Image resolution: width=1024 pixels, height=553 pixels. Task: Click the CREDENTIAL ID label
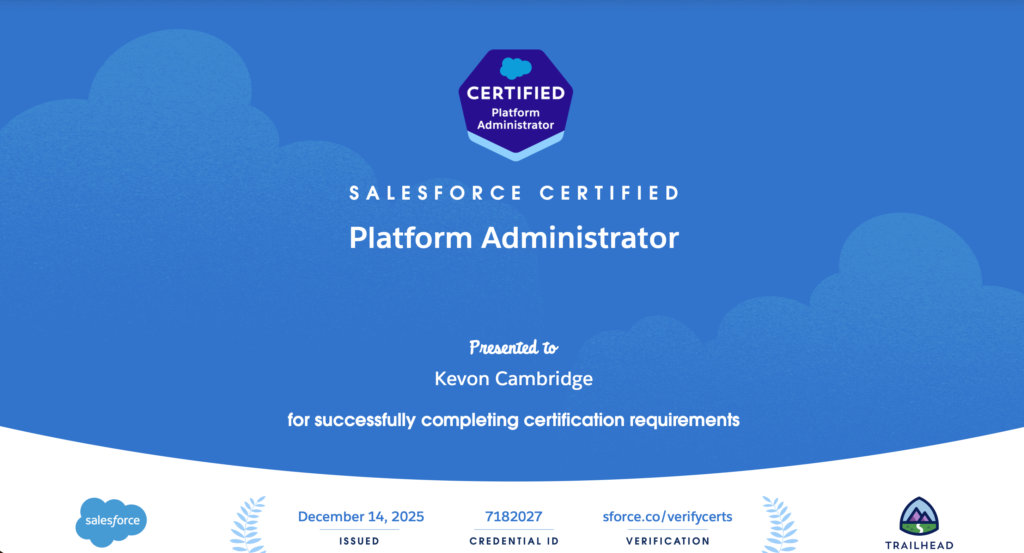[513, 541]
